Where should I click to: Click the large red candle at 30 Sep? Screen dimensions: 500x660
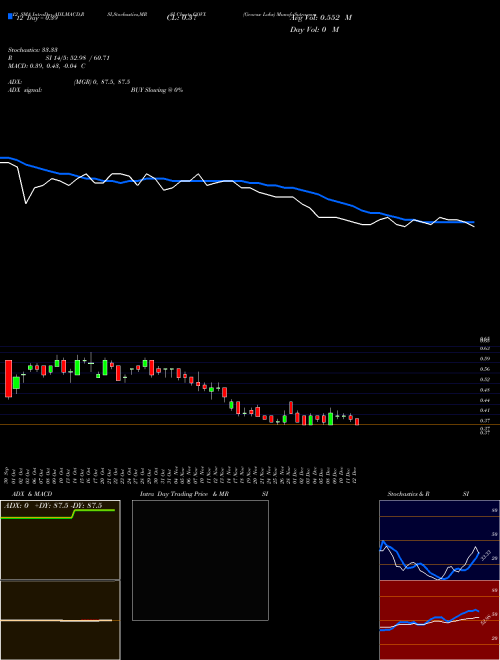coord(8,379)
